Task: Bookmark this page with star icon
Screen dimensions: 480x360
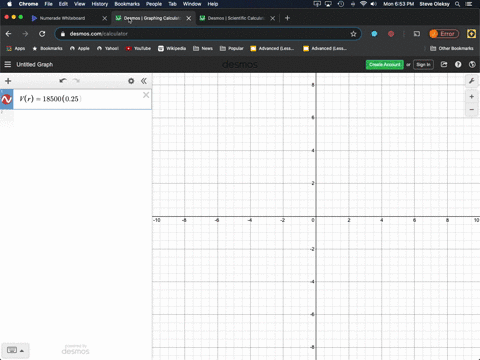Action: [353, 34]
